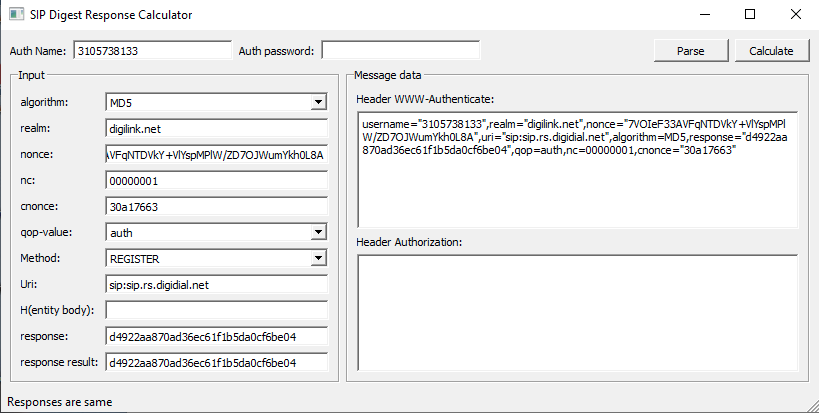Click the cnonce field with 30a17663
This screenshot has height=413, width=819.
click(x=216, y=206)
